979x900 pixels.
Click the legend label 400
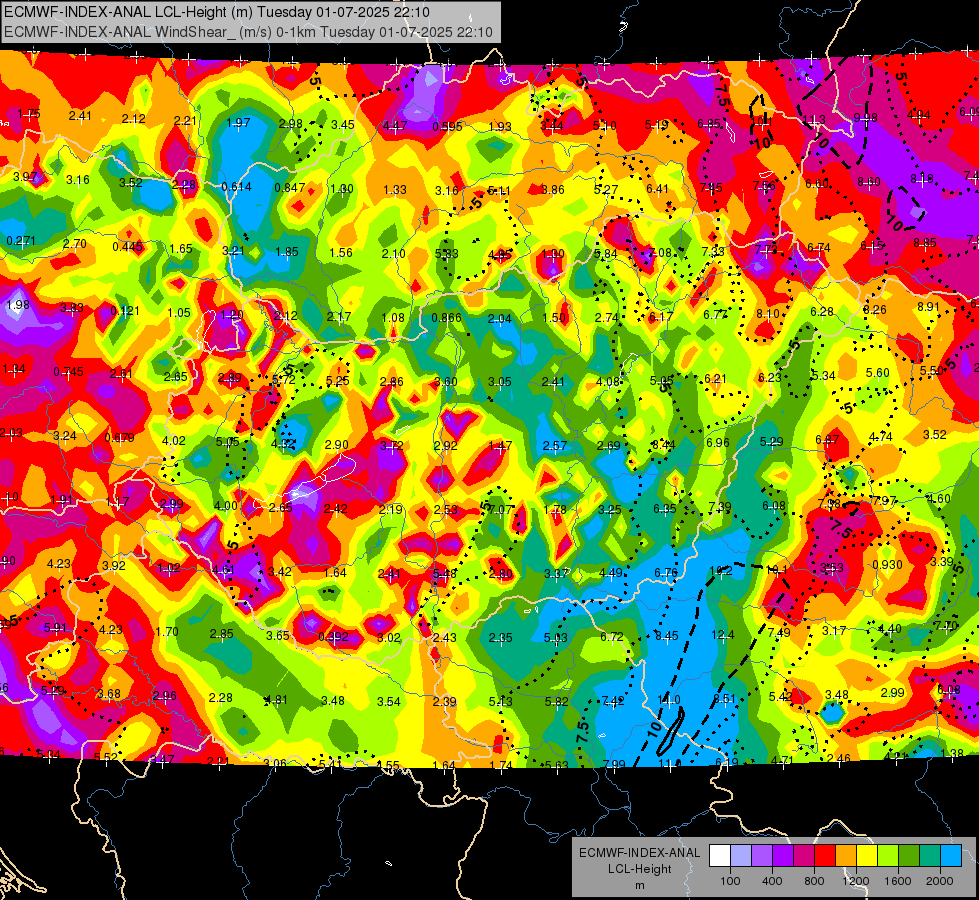[772, 881]
